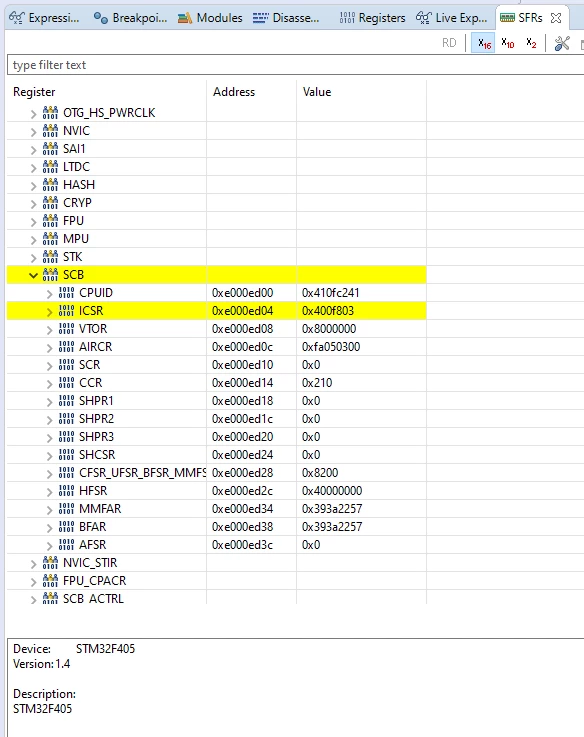Viewport: 584px width, 737px height.
Task: Select the BFAR register row
Action: (x=216, y=527)
